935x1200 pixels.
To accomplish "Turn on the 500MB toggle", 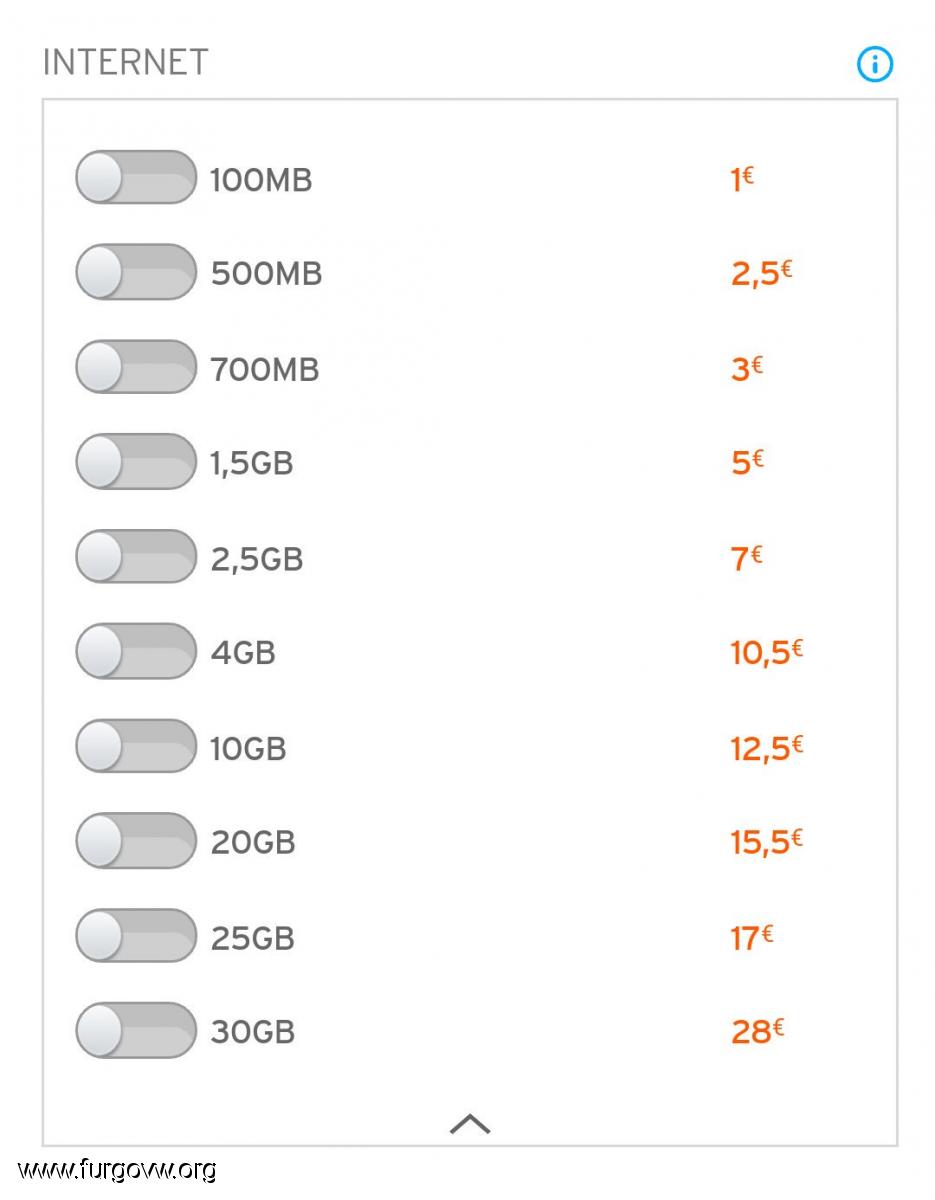I will click(x=136, y=272).
